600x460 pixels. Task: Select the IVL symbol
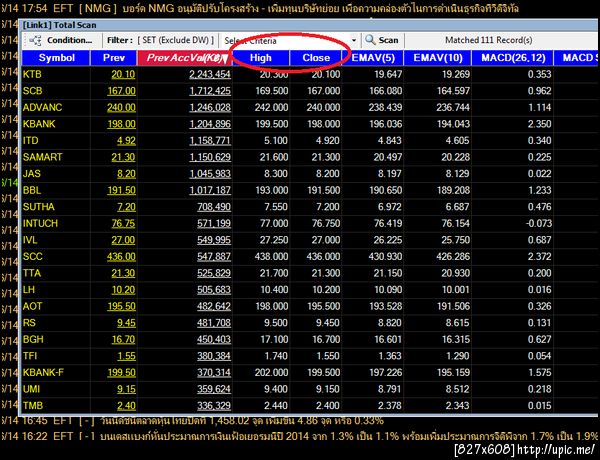[30, 240]
